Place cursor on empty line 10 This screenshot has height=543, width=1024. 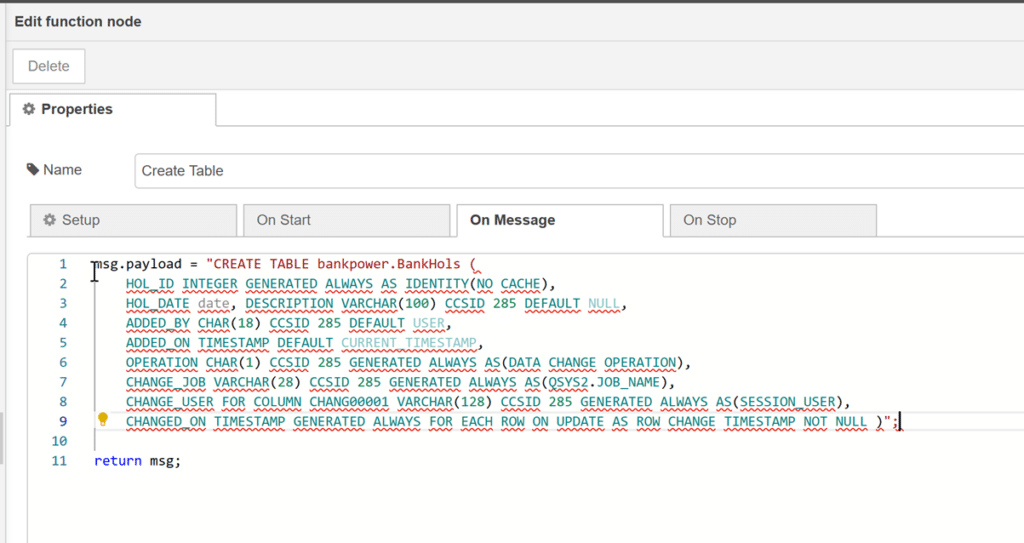pos(300,441)
